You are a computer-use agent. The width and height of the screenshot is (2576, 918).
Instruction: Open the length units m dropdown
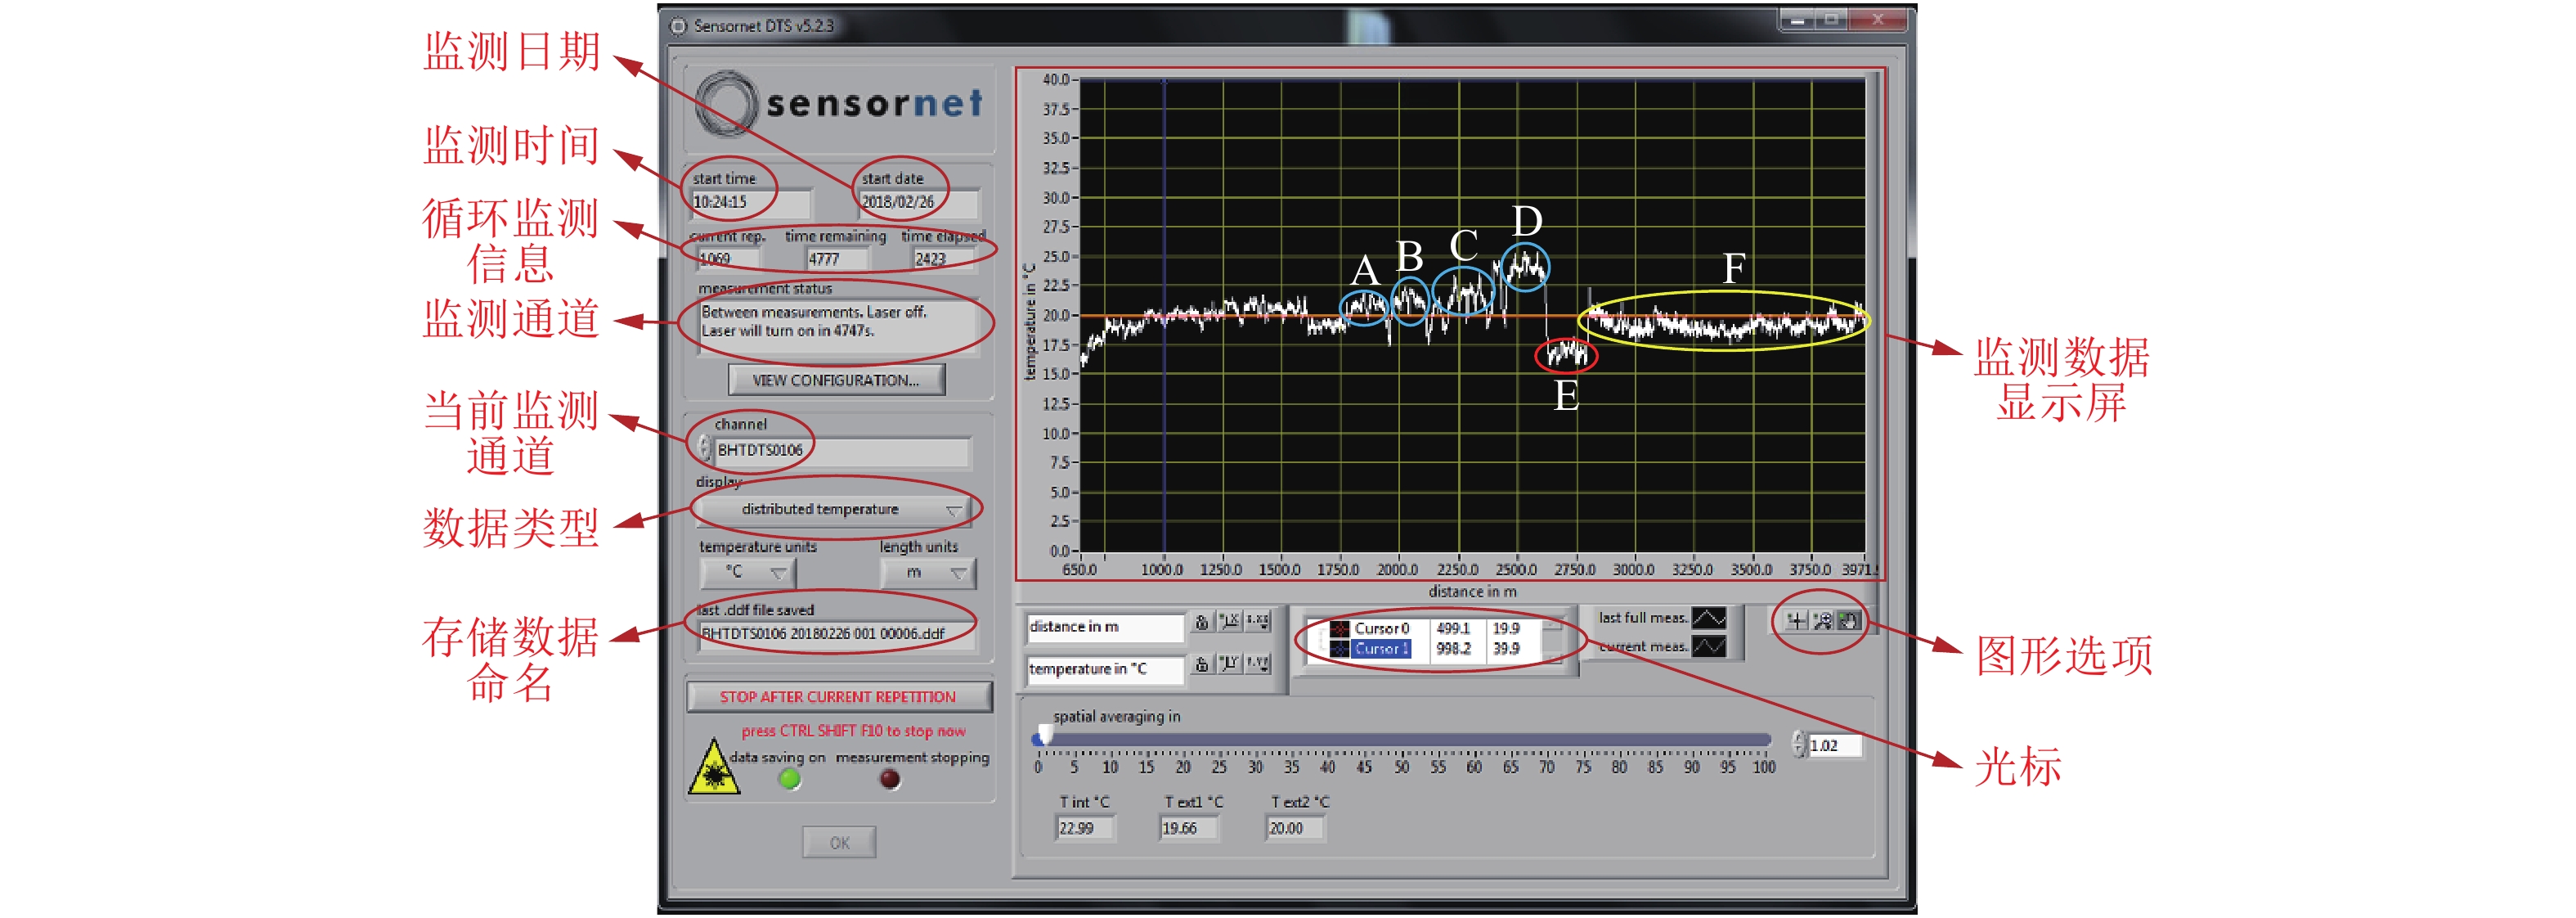927,573
